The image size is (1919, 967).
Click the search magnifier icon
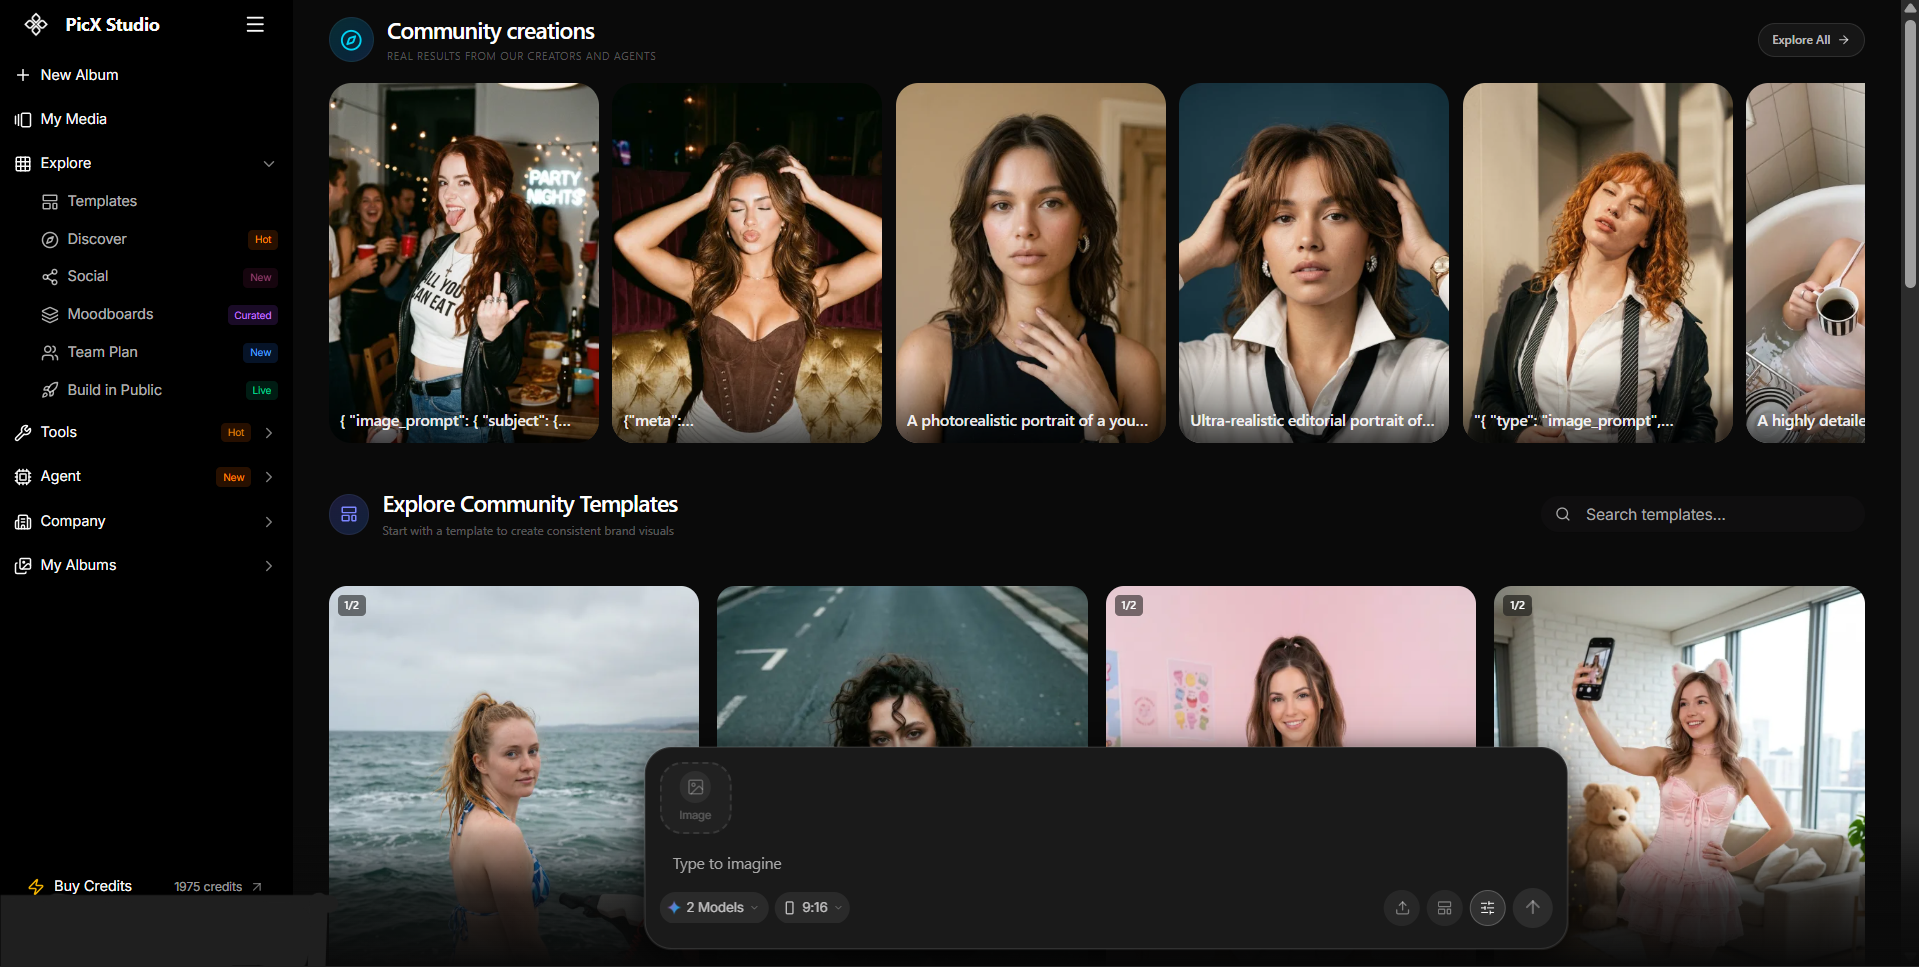(x=1563, y=514)
